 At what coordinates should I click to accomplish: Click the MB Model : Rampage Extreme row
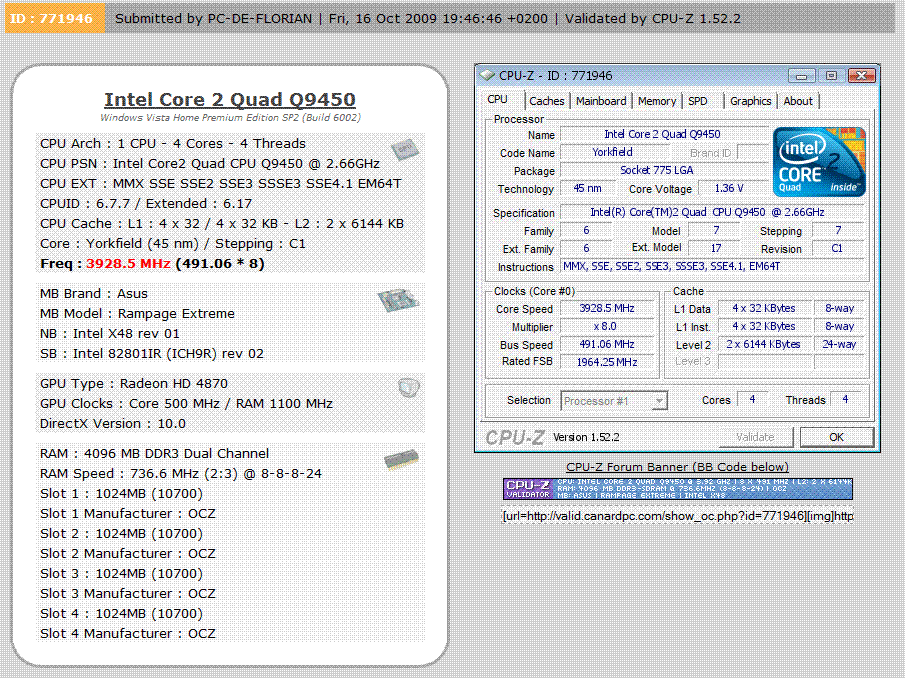coord(137,314)
